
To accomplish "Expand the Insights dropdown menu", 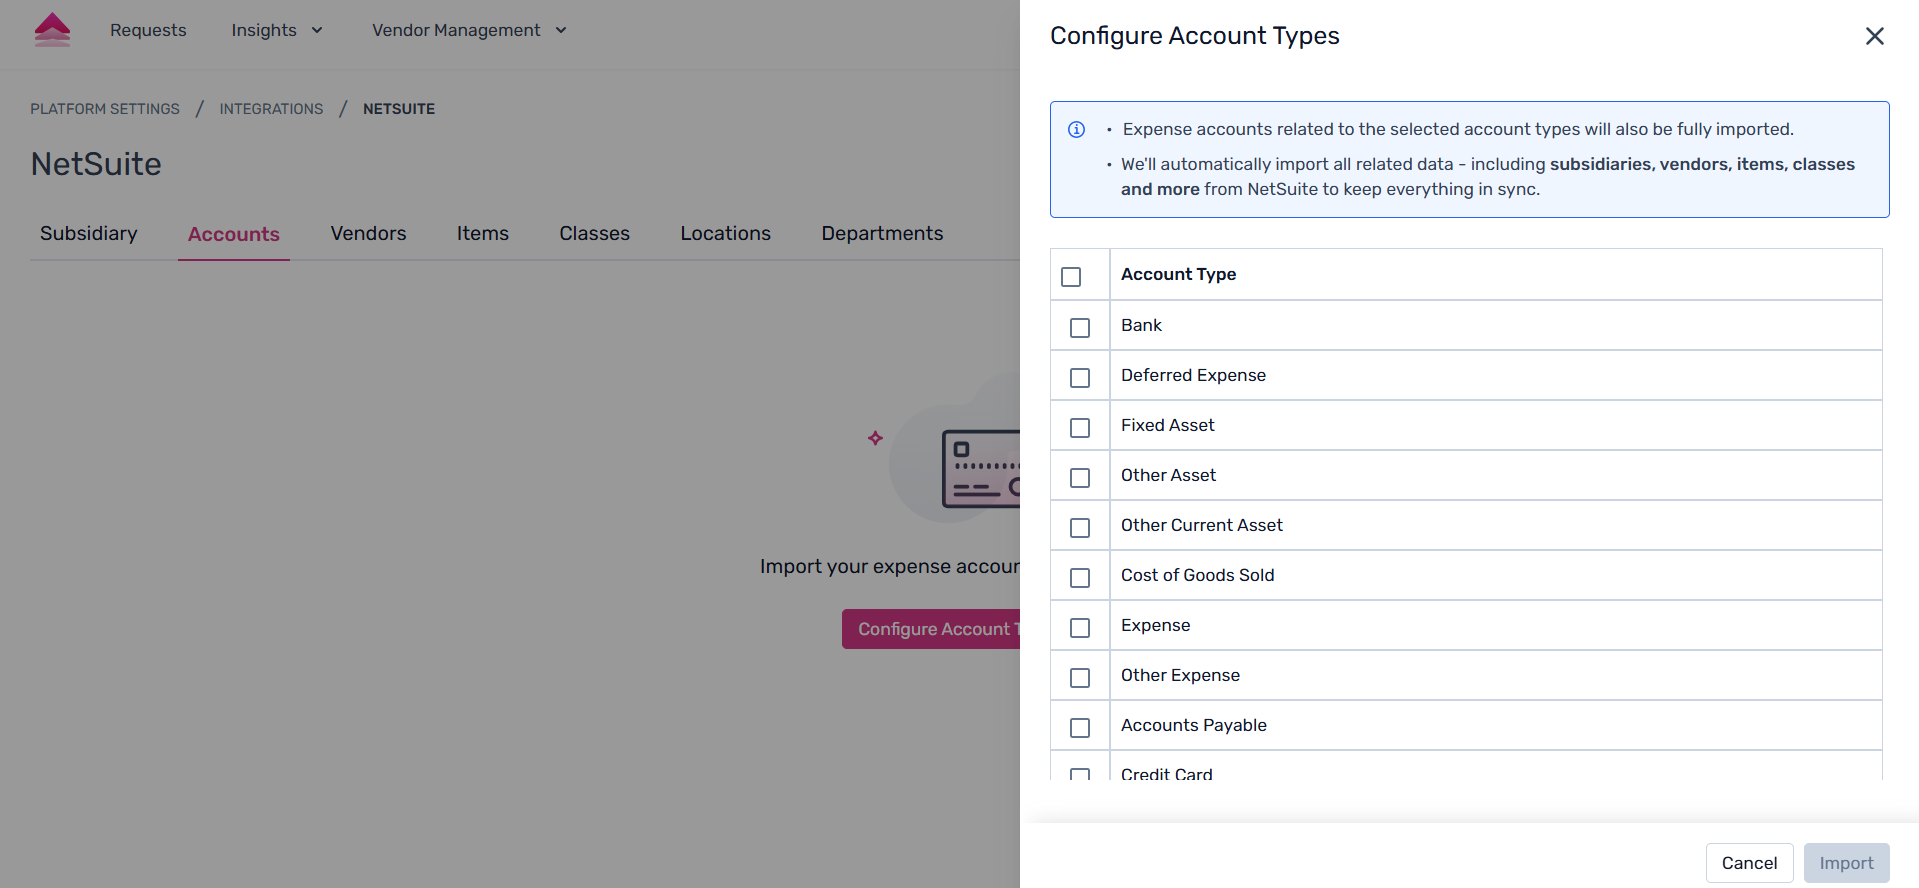I will coord(277,30).
